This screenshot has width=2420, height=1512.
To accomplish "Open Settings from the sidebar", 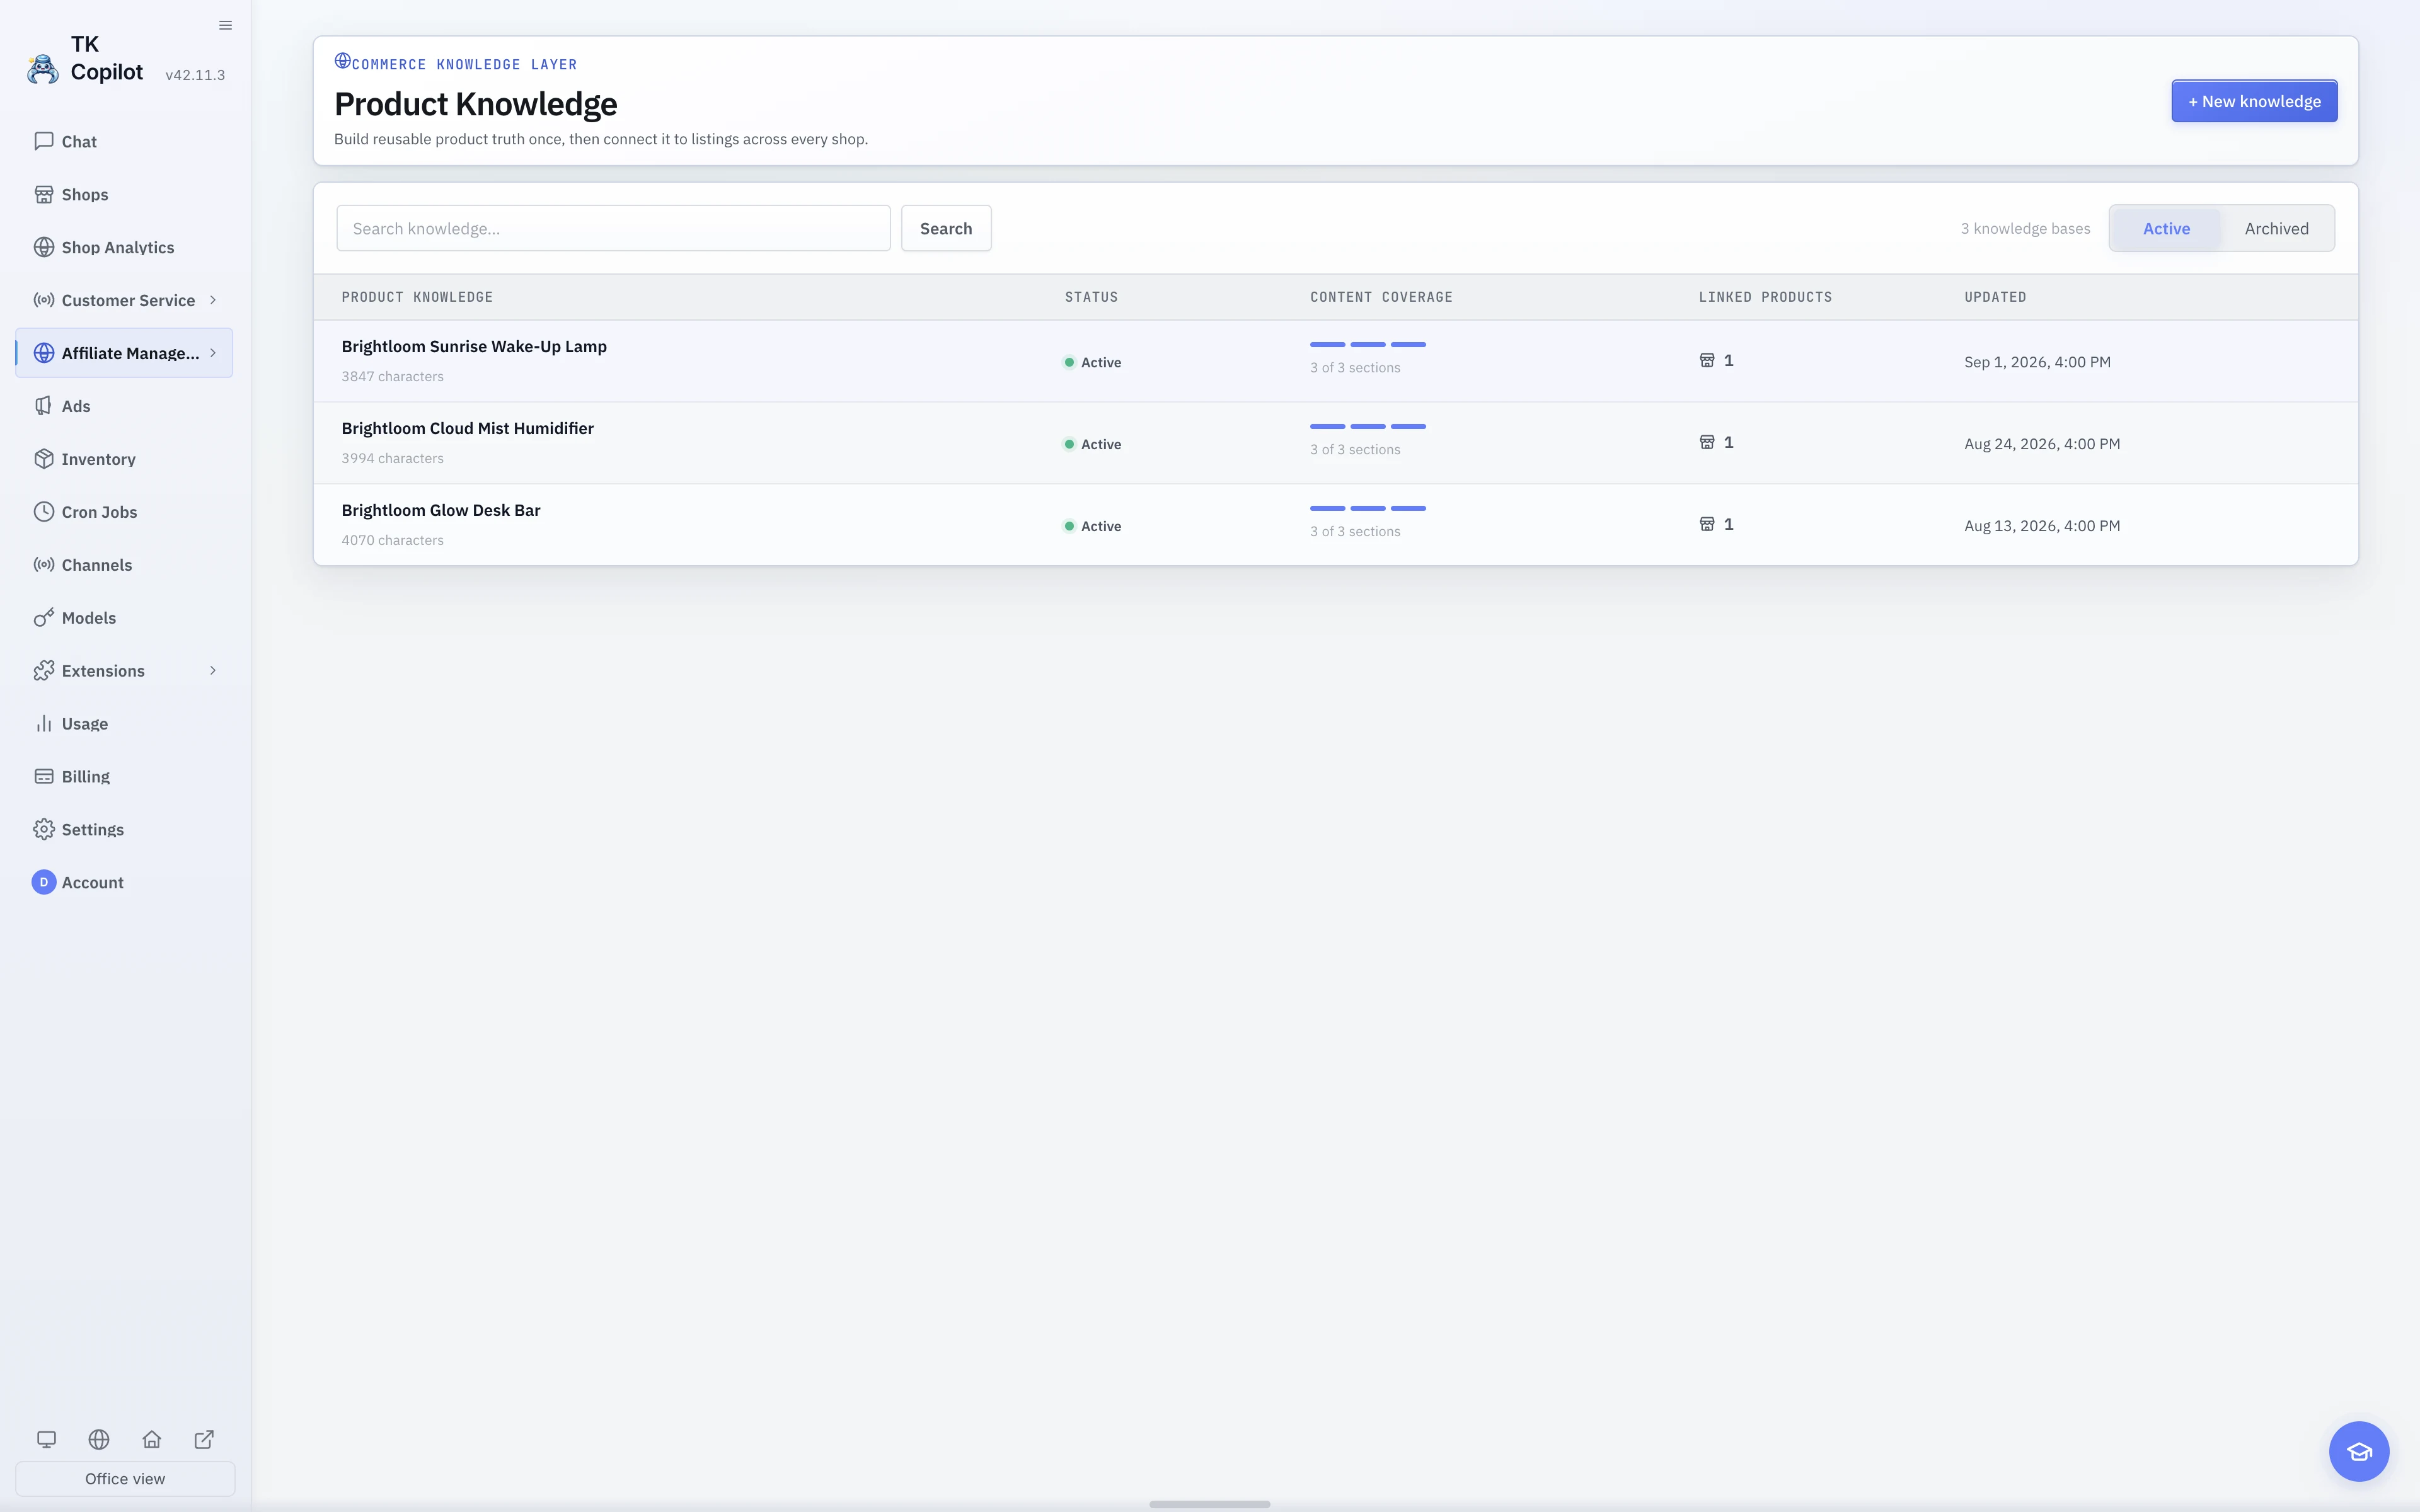I will pyautogui.click(x=124, y=830).
